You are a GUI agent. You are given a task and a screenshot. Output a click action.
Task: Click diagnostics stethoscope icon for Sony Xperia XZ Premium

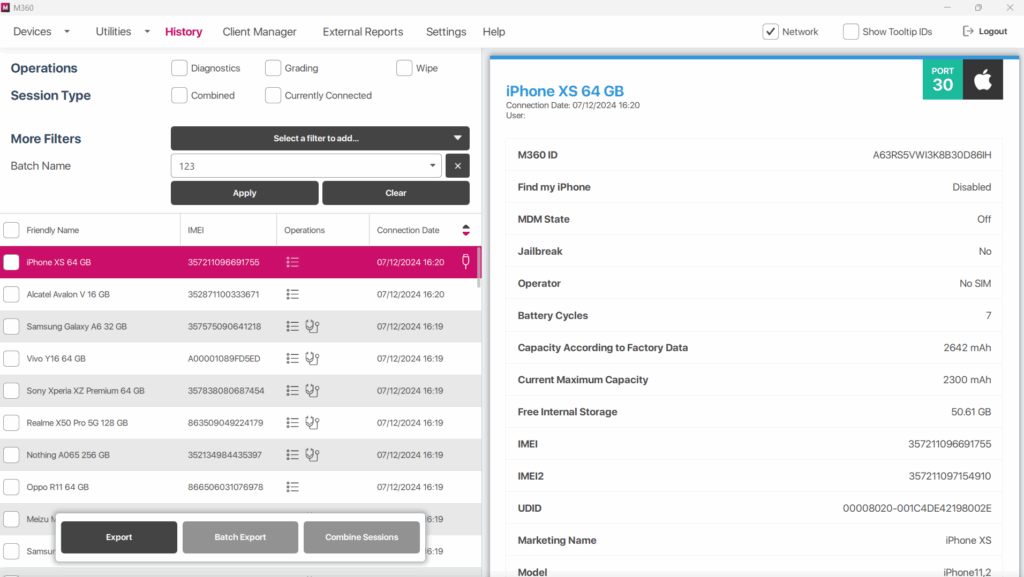(x=312, y=390)
